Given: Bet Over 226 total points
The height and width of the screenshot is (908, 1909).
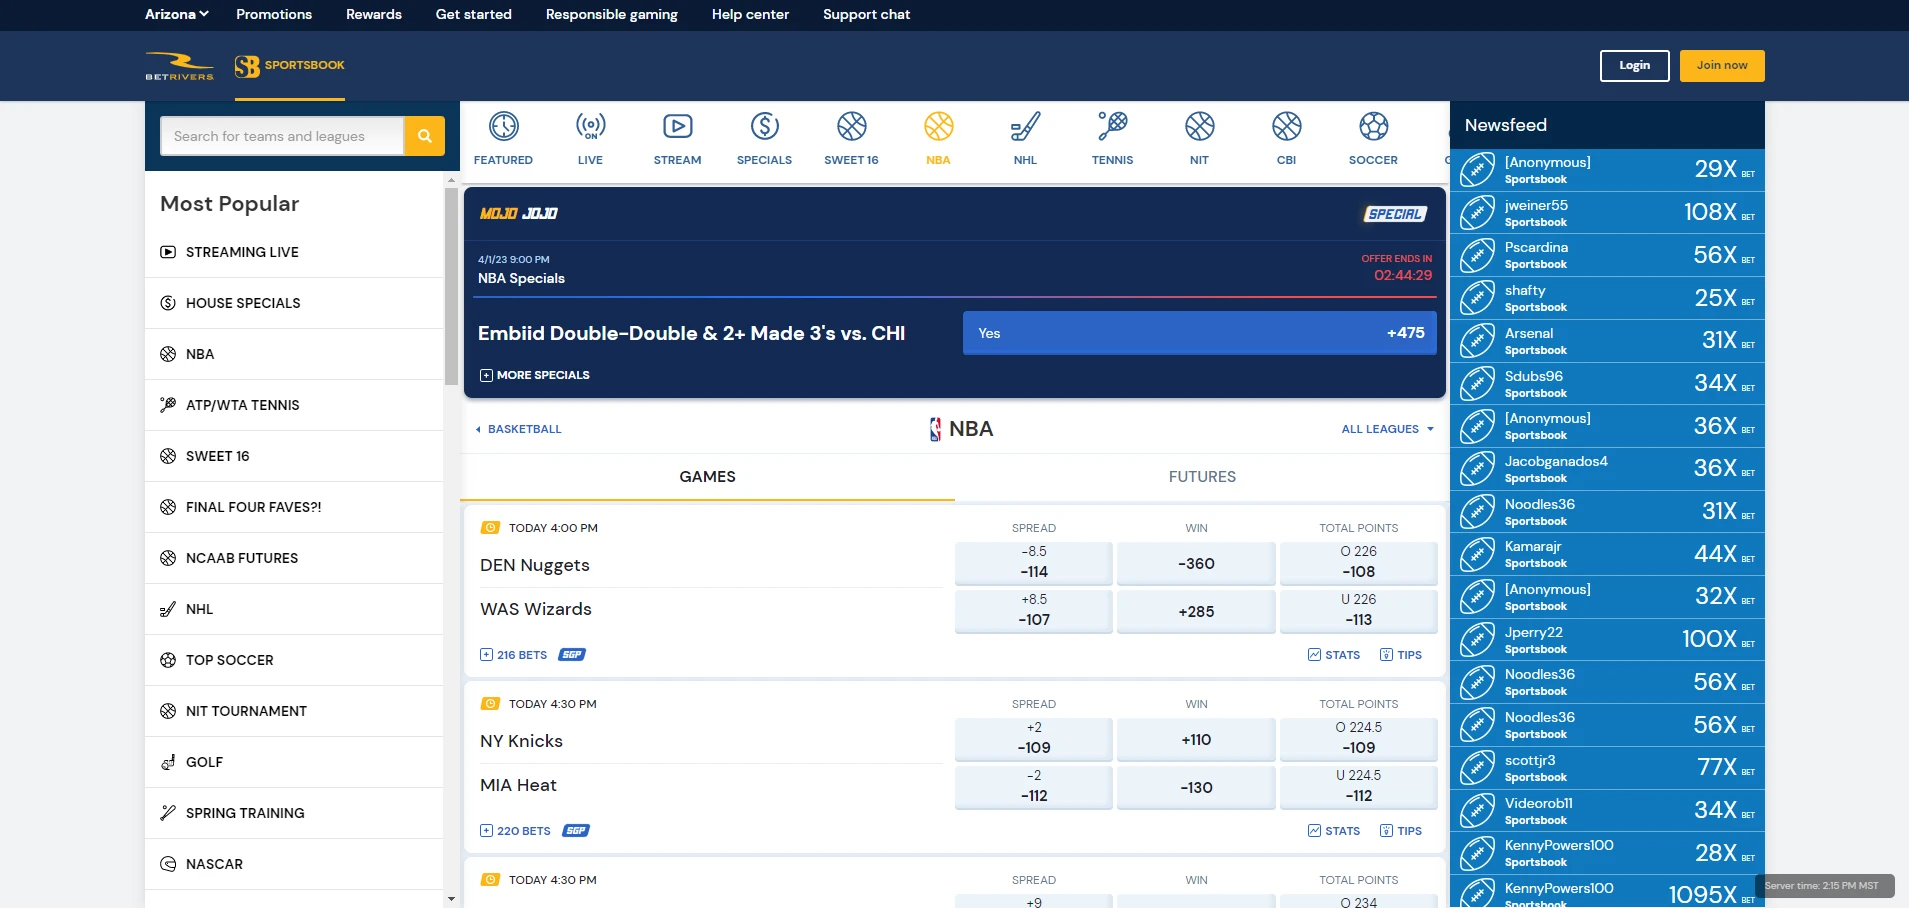Looking at the screenshot, I should [x=1359, y=563].
